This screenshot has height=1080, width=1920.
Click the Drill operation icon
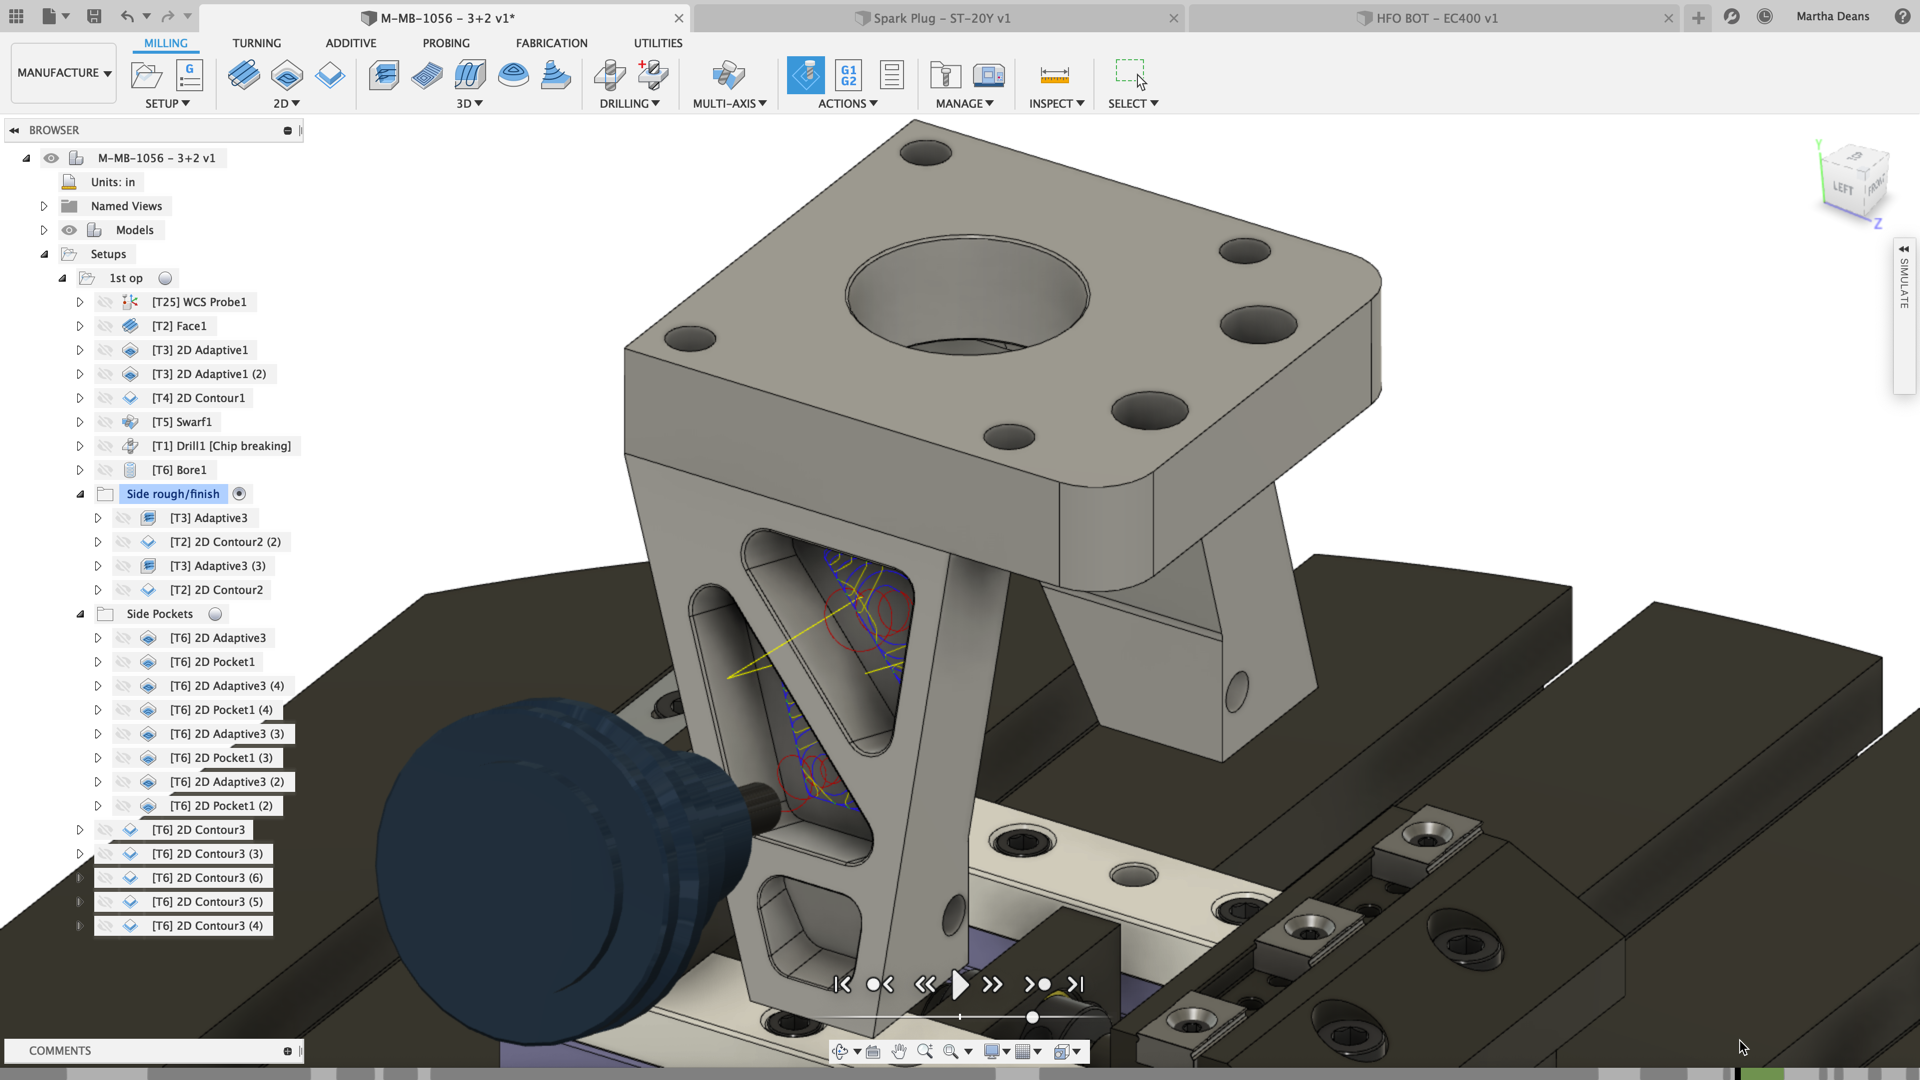[609, 75]
